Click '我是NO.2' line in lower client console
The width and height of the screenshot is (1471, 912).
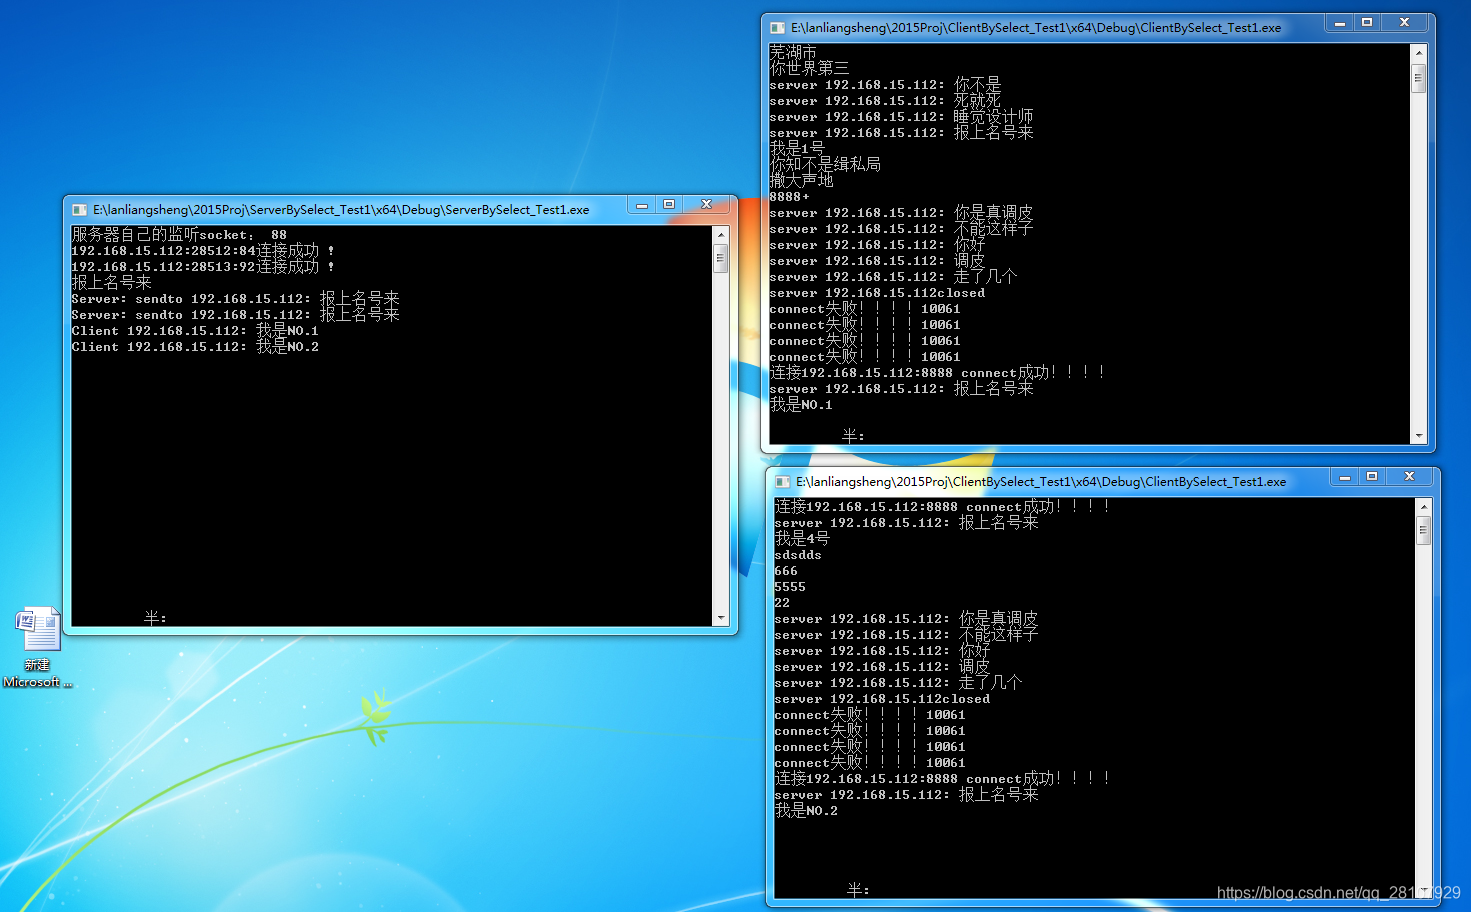coord(806,811)
